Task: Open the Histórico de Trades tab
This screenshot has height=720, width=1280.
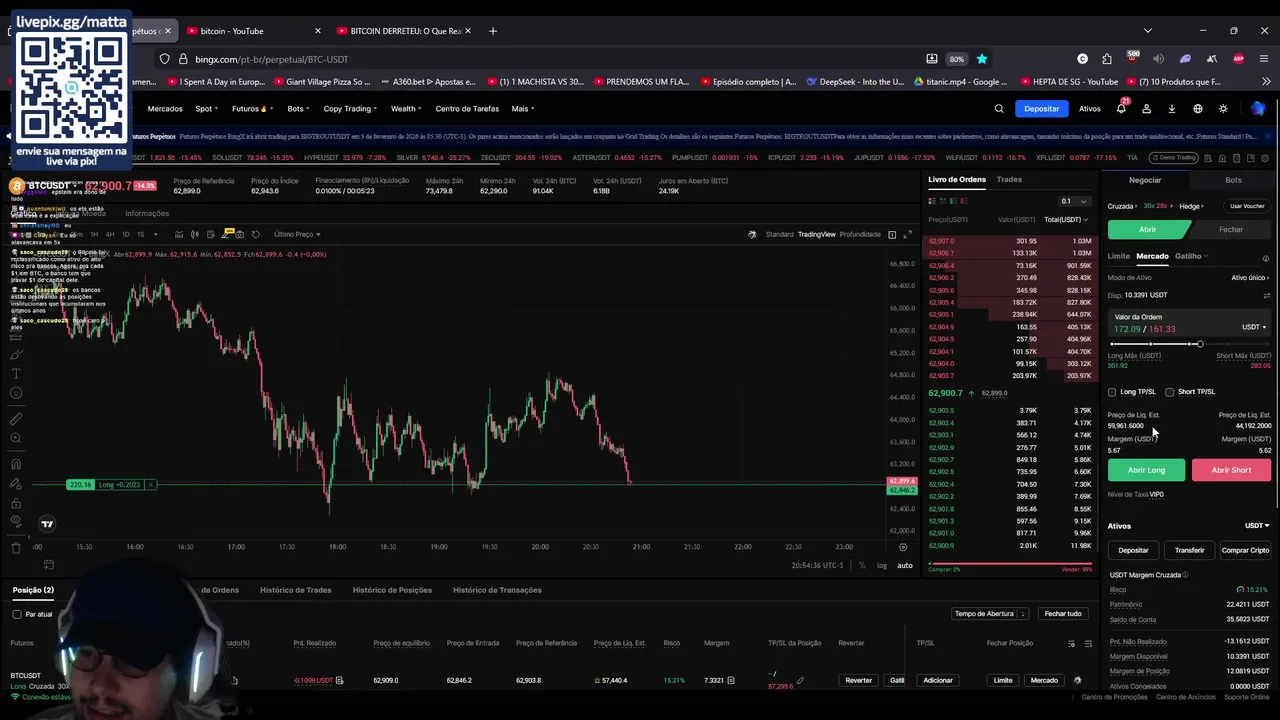Action: pos(295,590)
